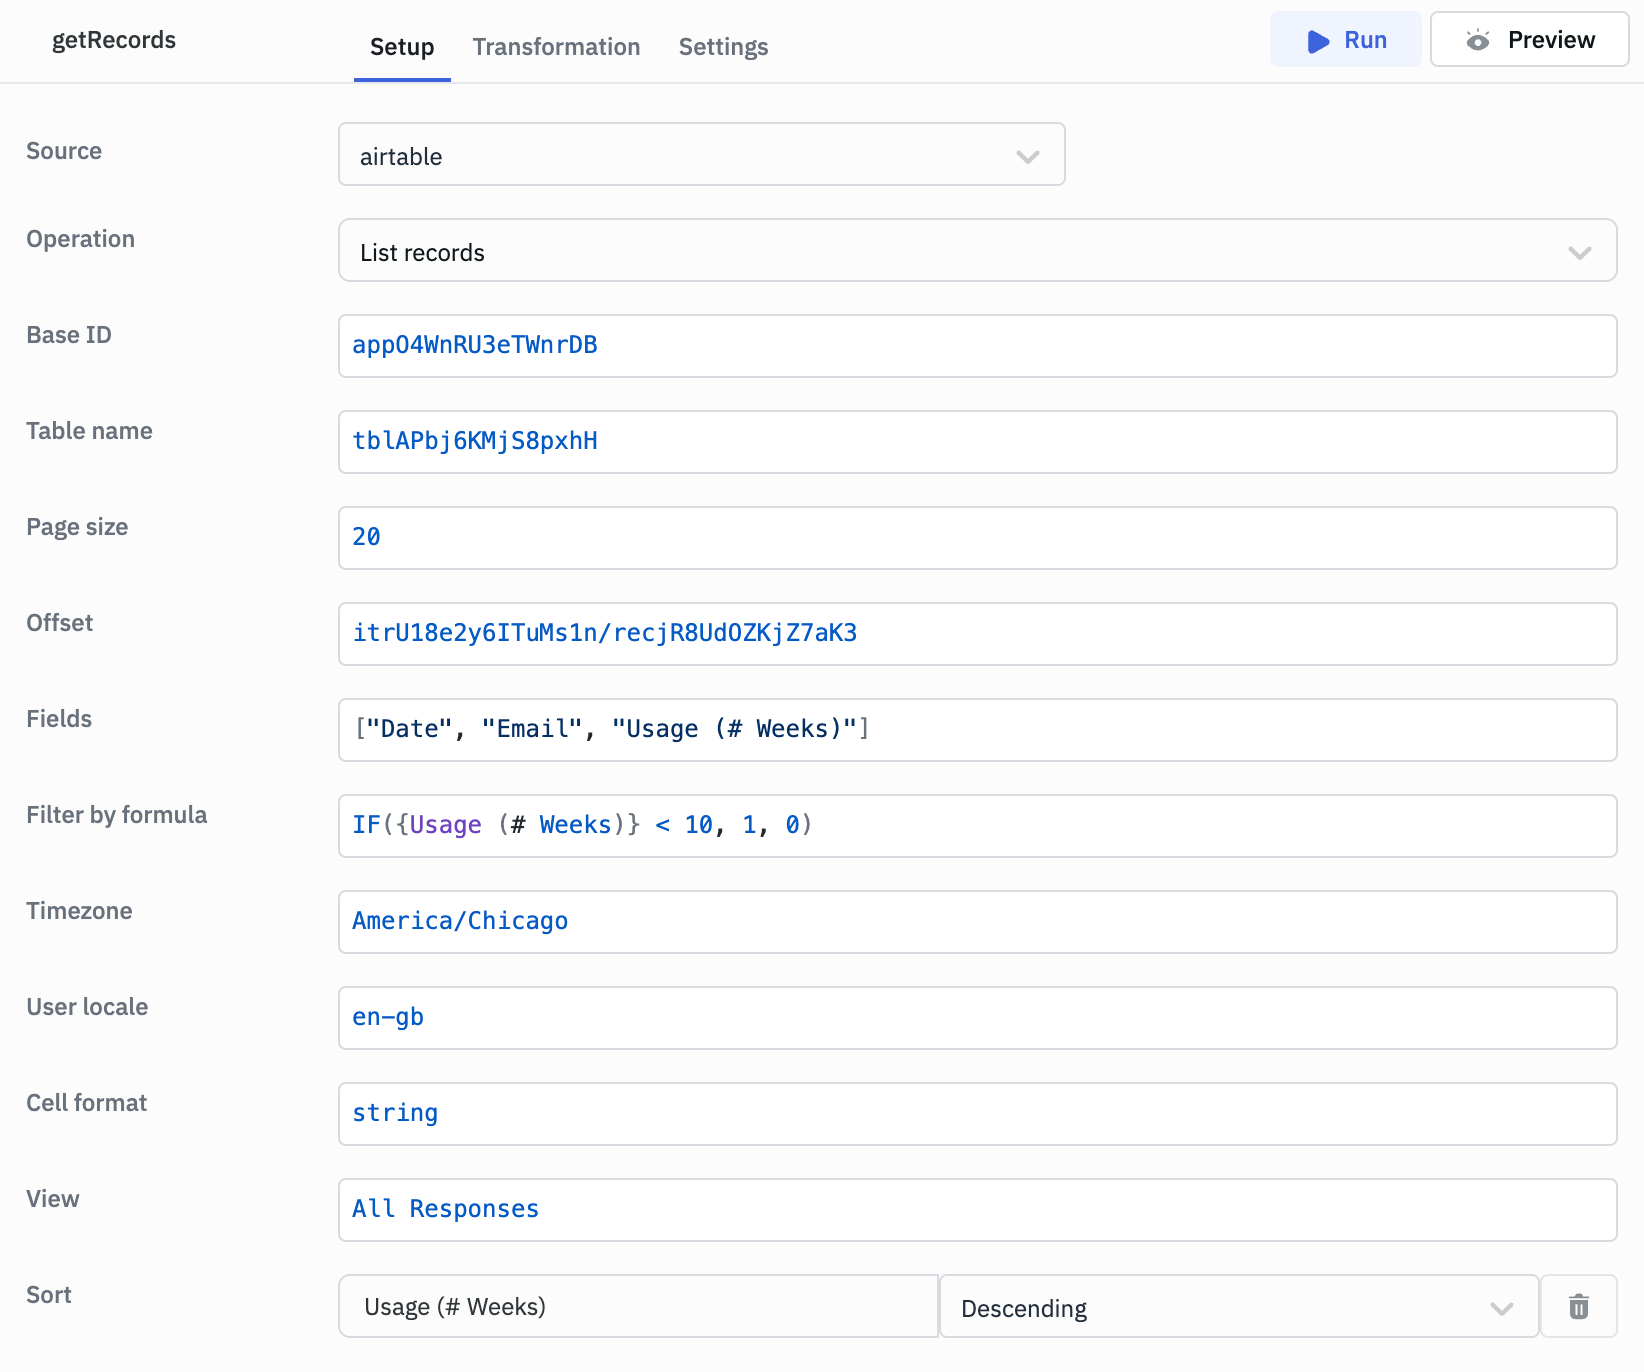
Task: Click the Table name input field
Action: tap(977, 442)
